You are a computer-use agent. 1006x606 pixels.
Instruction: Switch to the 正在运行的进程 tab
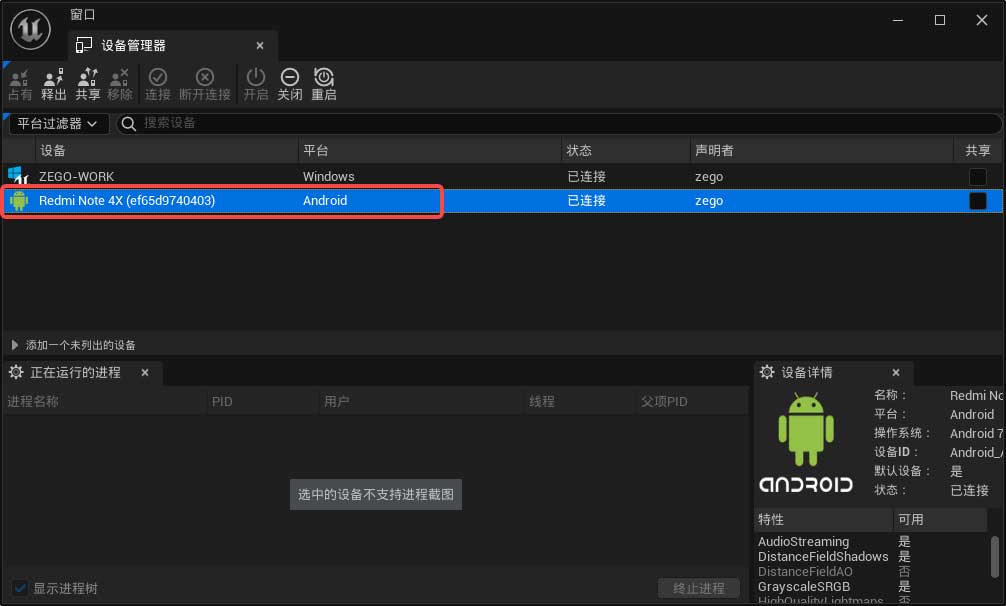tap(75, 372)
